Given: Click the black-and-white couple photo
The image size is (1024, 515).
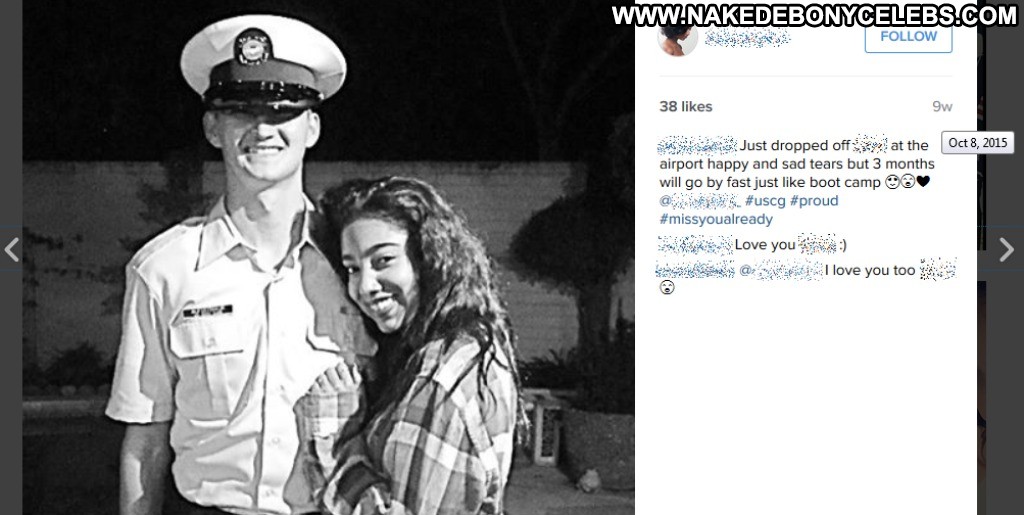Looking at the screenshot, I should point(328,257).
